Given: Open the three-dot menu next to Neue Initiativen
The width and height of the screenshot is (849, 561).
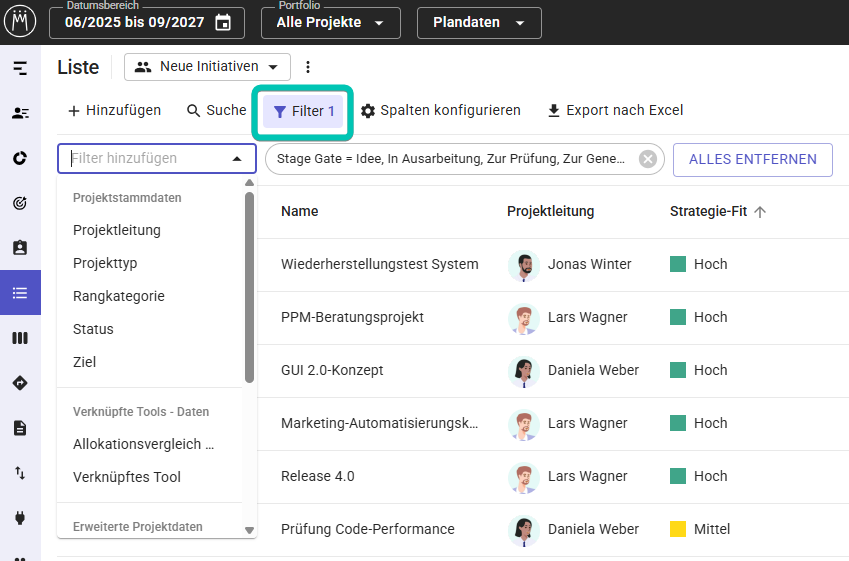Looking at the screenshot, I should [308, 67].
